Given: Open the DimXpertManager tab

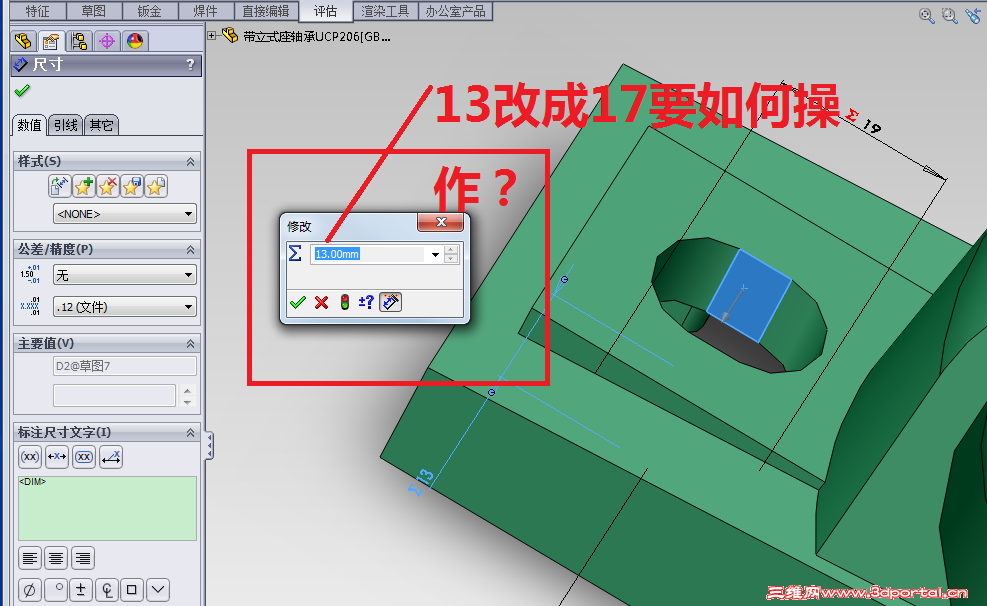Looking at the screenshot, I should pos(105,41).
